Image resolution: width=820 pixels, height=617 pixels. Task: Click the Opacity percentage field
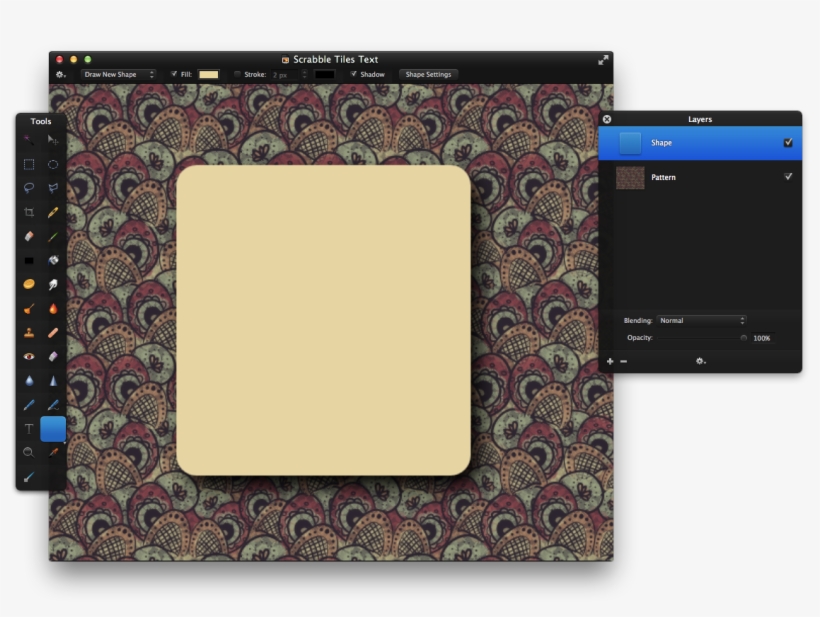[762, 338]
